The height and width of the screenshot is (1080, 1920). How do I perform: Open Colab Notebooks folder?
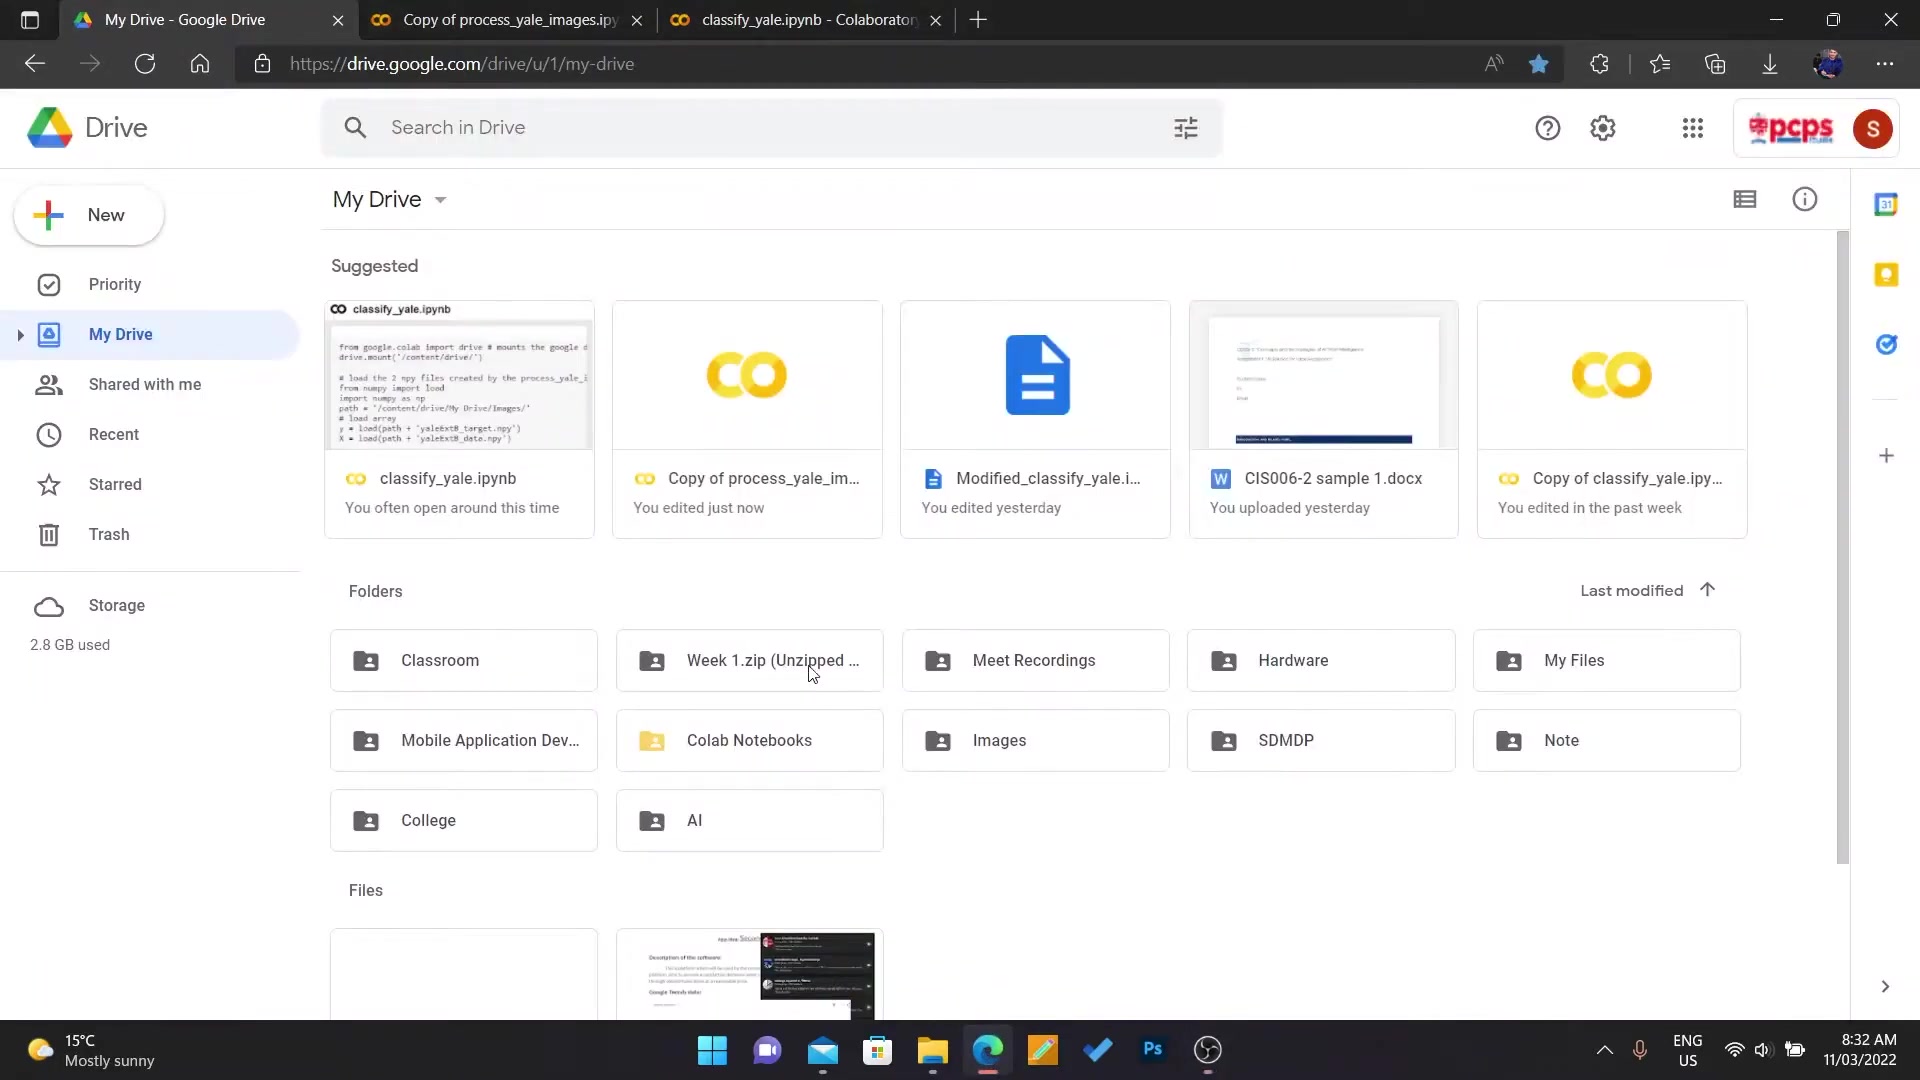(750, 741)
